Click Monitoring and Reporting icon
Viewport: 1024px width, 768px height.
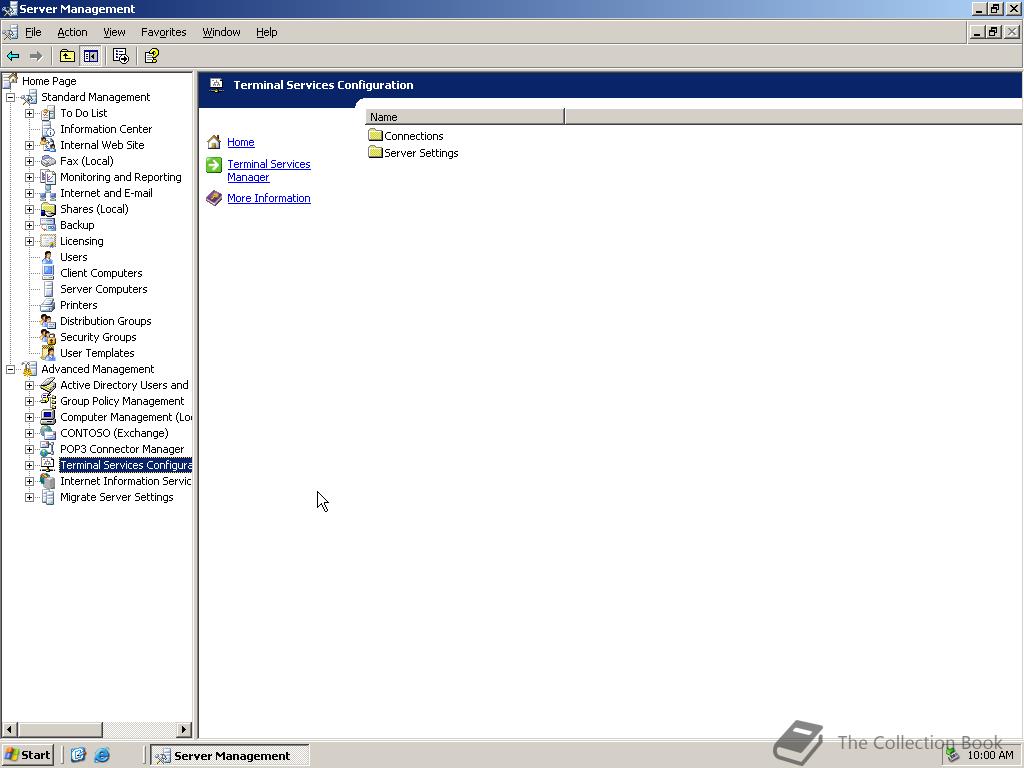pos(48,177)
